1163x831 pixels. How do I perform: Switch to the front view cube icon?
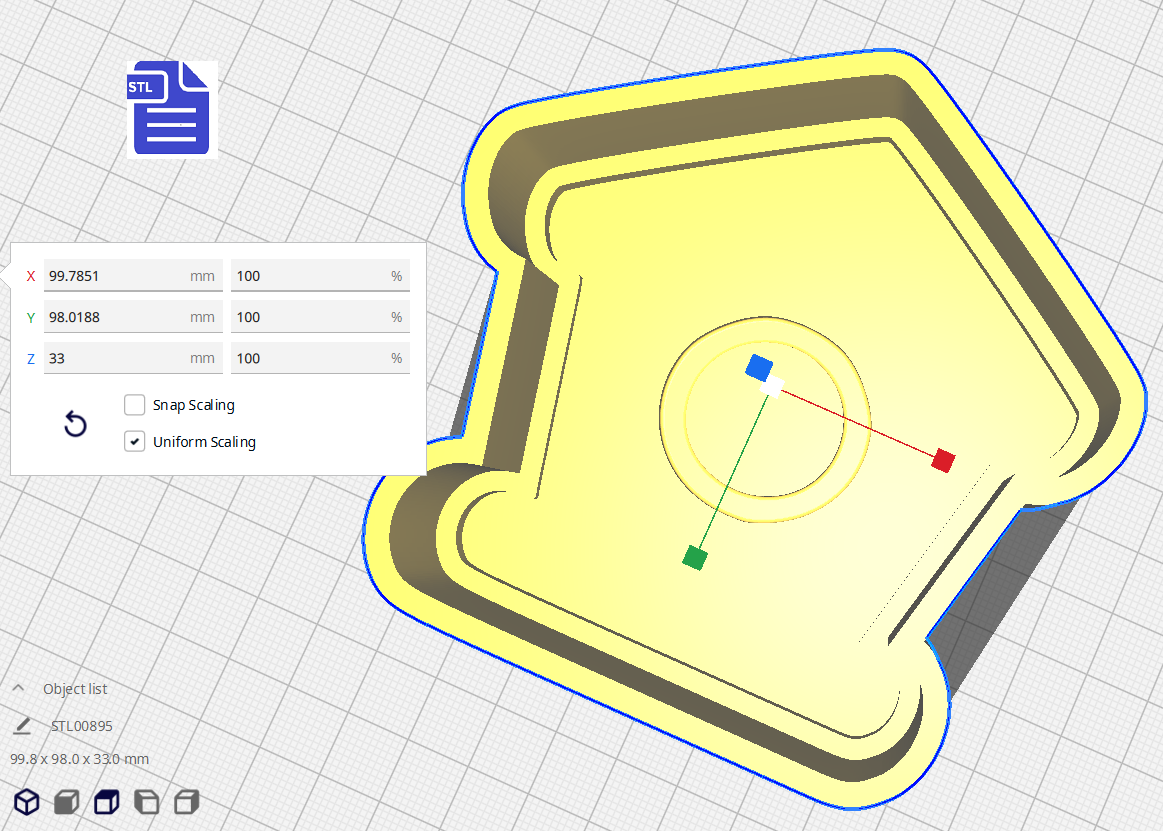pos(66,801)
